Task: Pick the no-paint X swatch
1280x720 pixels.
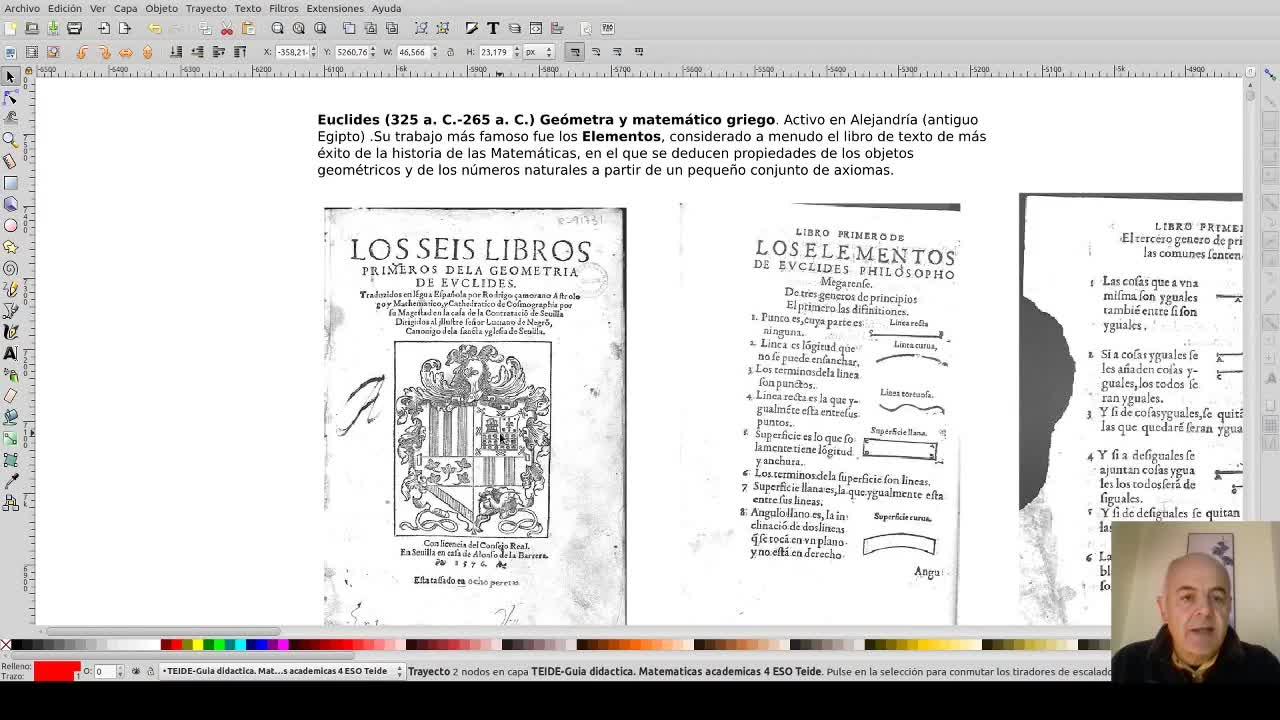Action: [x=5, y=645]
